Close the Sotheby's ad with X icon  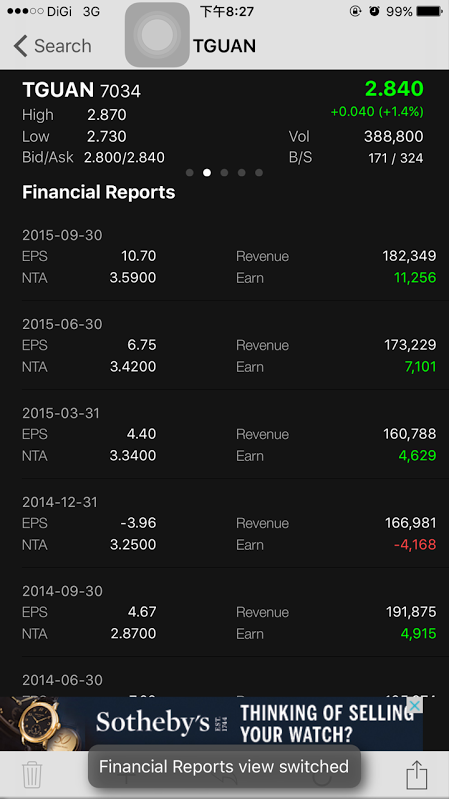[x=416, y=706]
